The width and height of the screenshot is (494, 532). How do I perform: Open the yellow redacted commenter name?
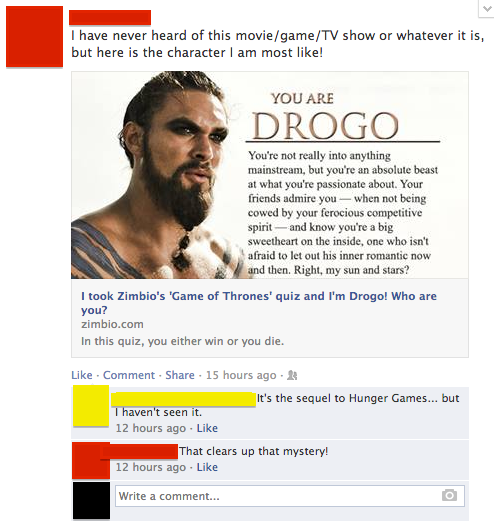pyautogui.click(x=184, y=399)
